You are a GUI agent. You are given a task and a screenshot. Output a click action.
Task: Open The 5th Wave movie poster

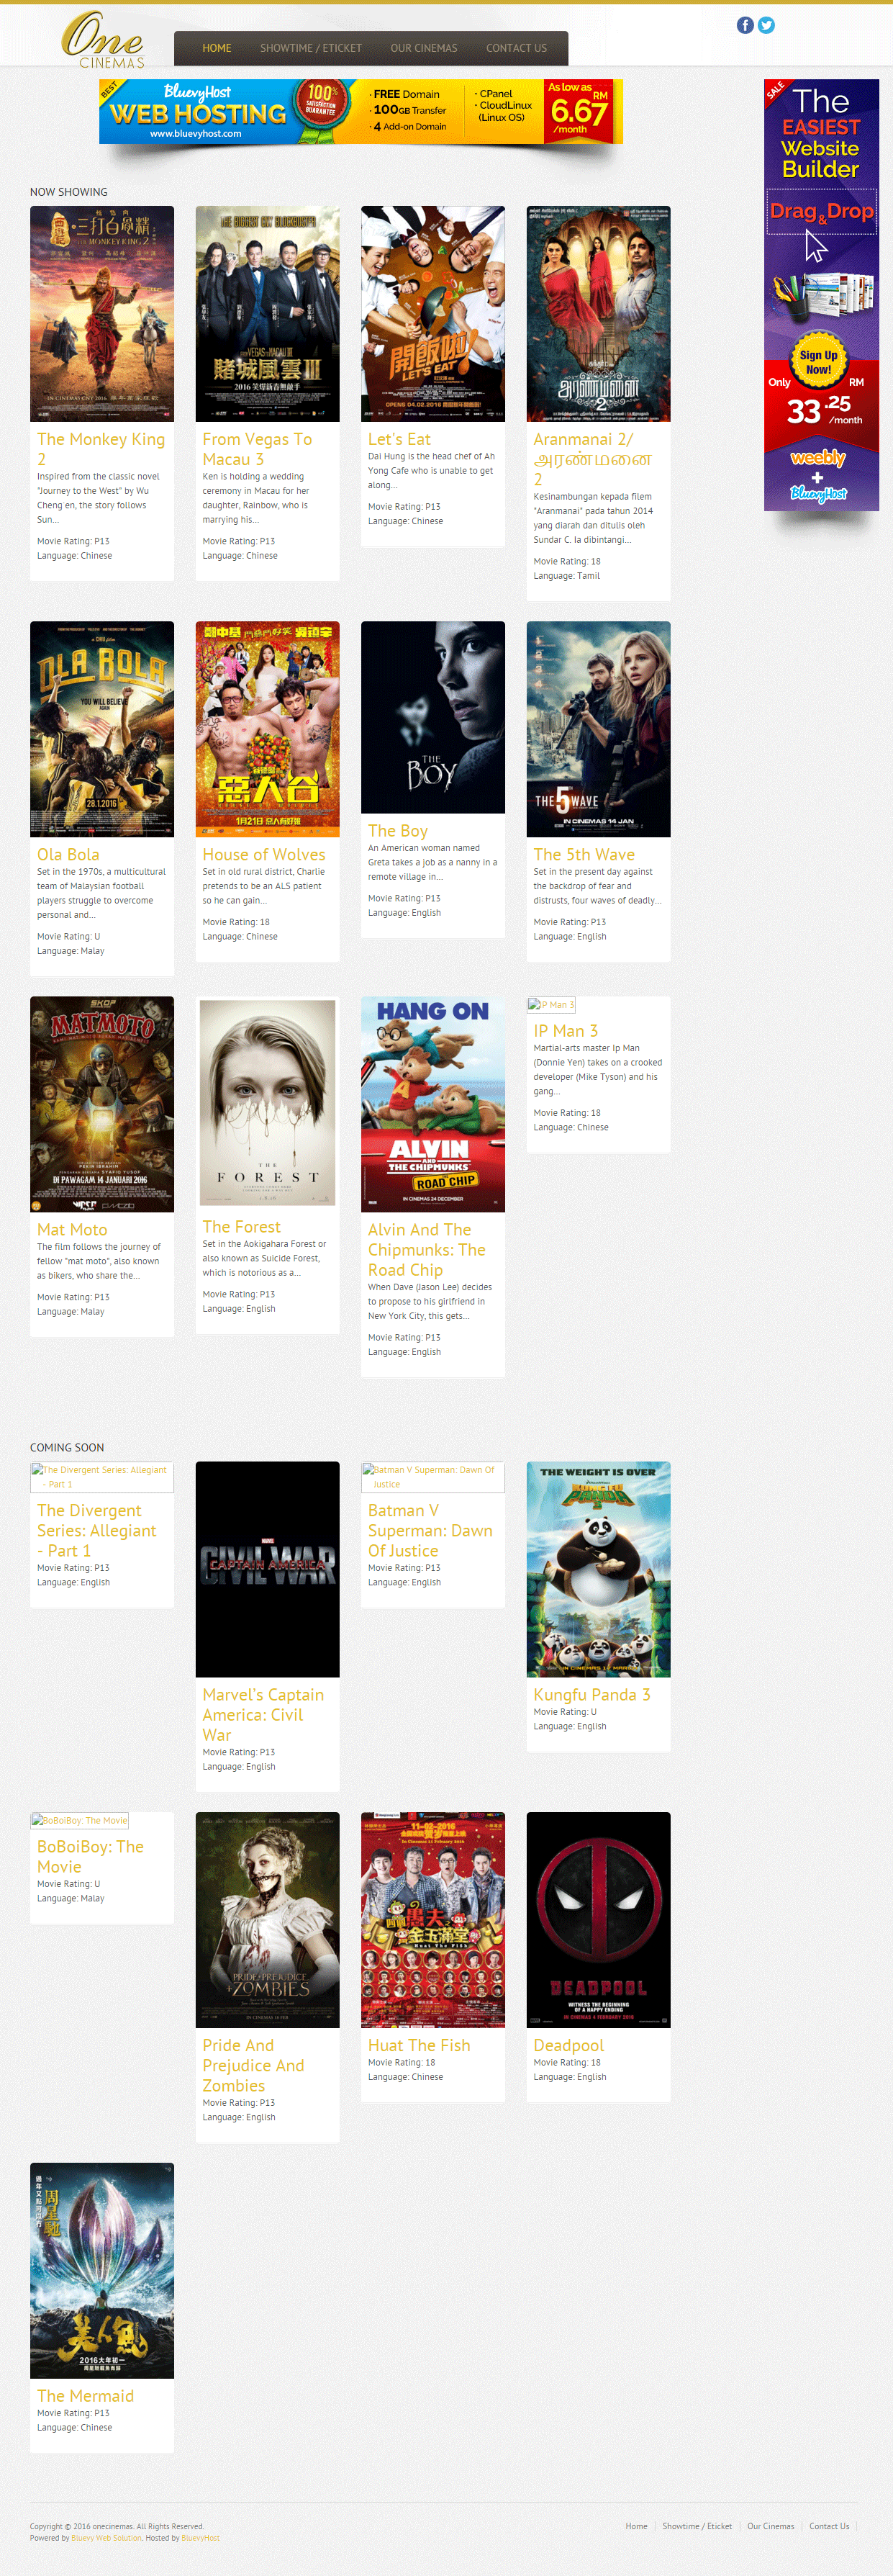tap(598, 729)
